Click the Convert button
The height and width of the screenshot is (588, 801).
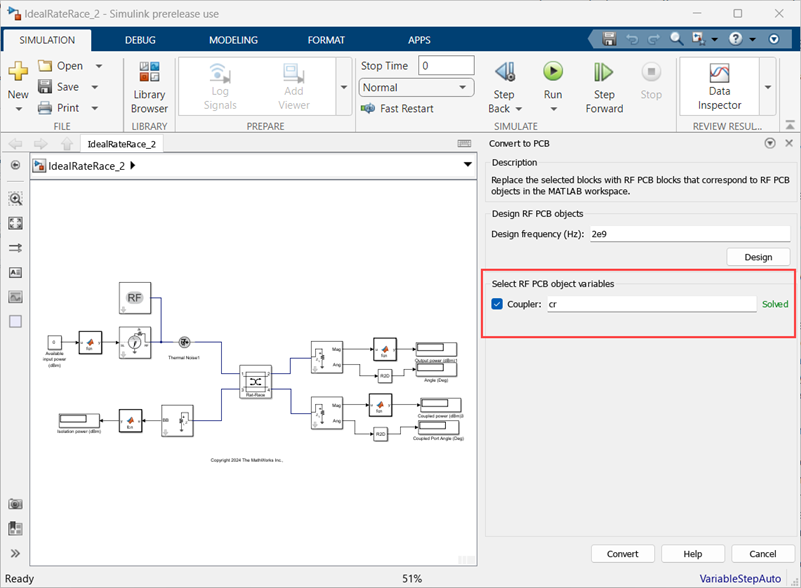pos(622,553)
